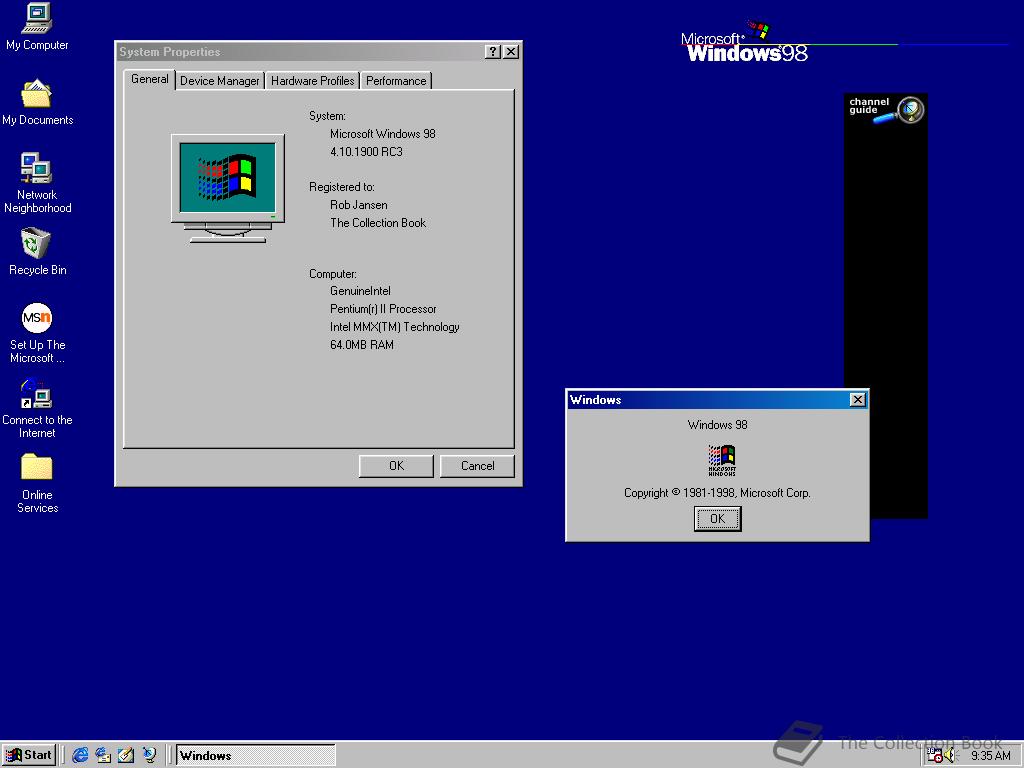Click the Task Scheduler tray icon
This screenshot has height=768, width=1024.
935,756
